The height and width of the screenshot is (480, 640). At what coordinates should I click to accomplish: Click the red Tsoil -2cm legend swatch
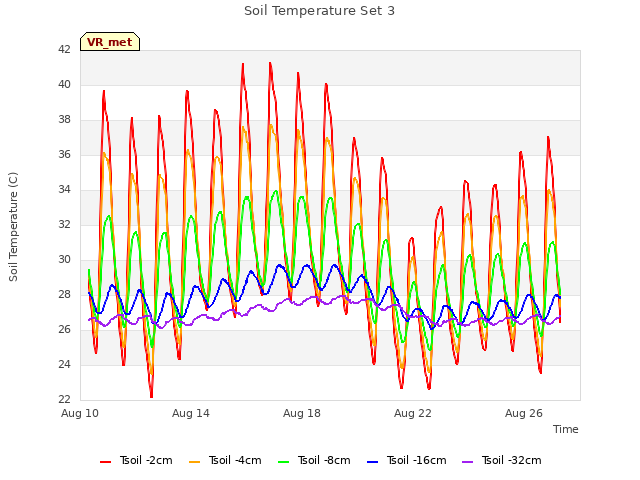[106, 462]
